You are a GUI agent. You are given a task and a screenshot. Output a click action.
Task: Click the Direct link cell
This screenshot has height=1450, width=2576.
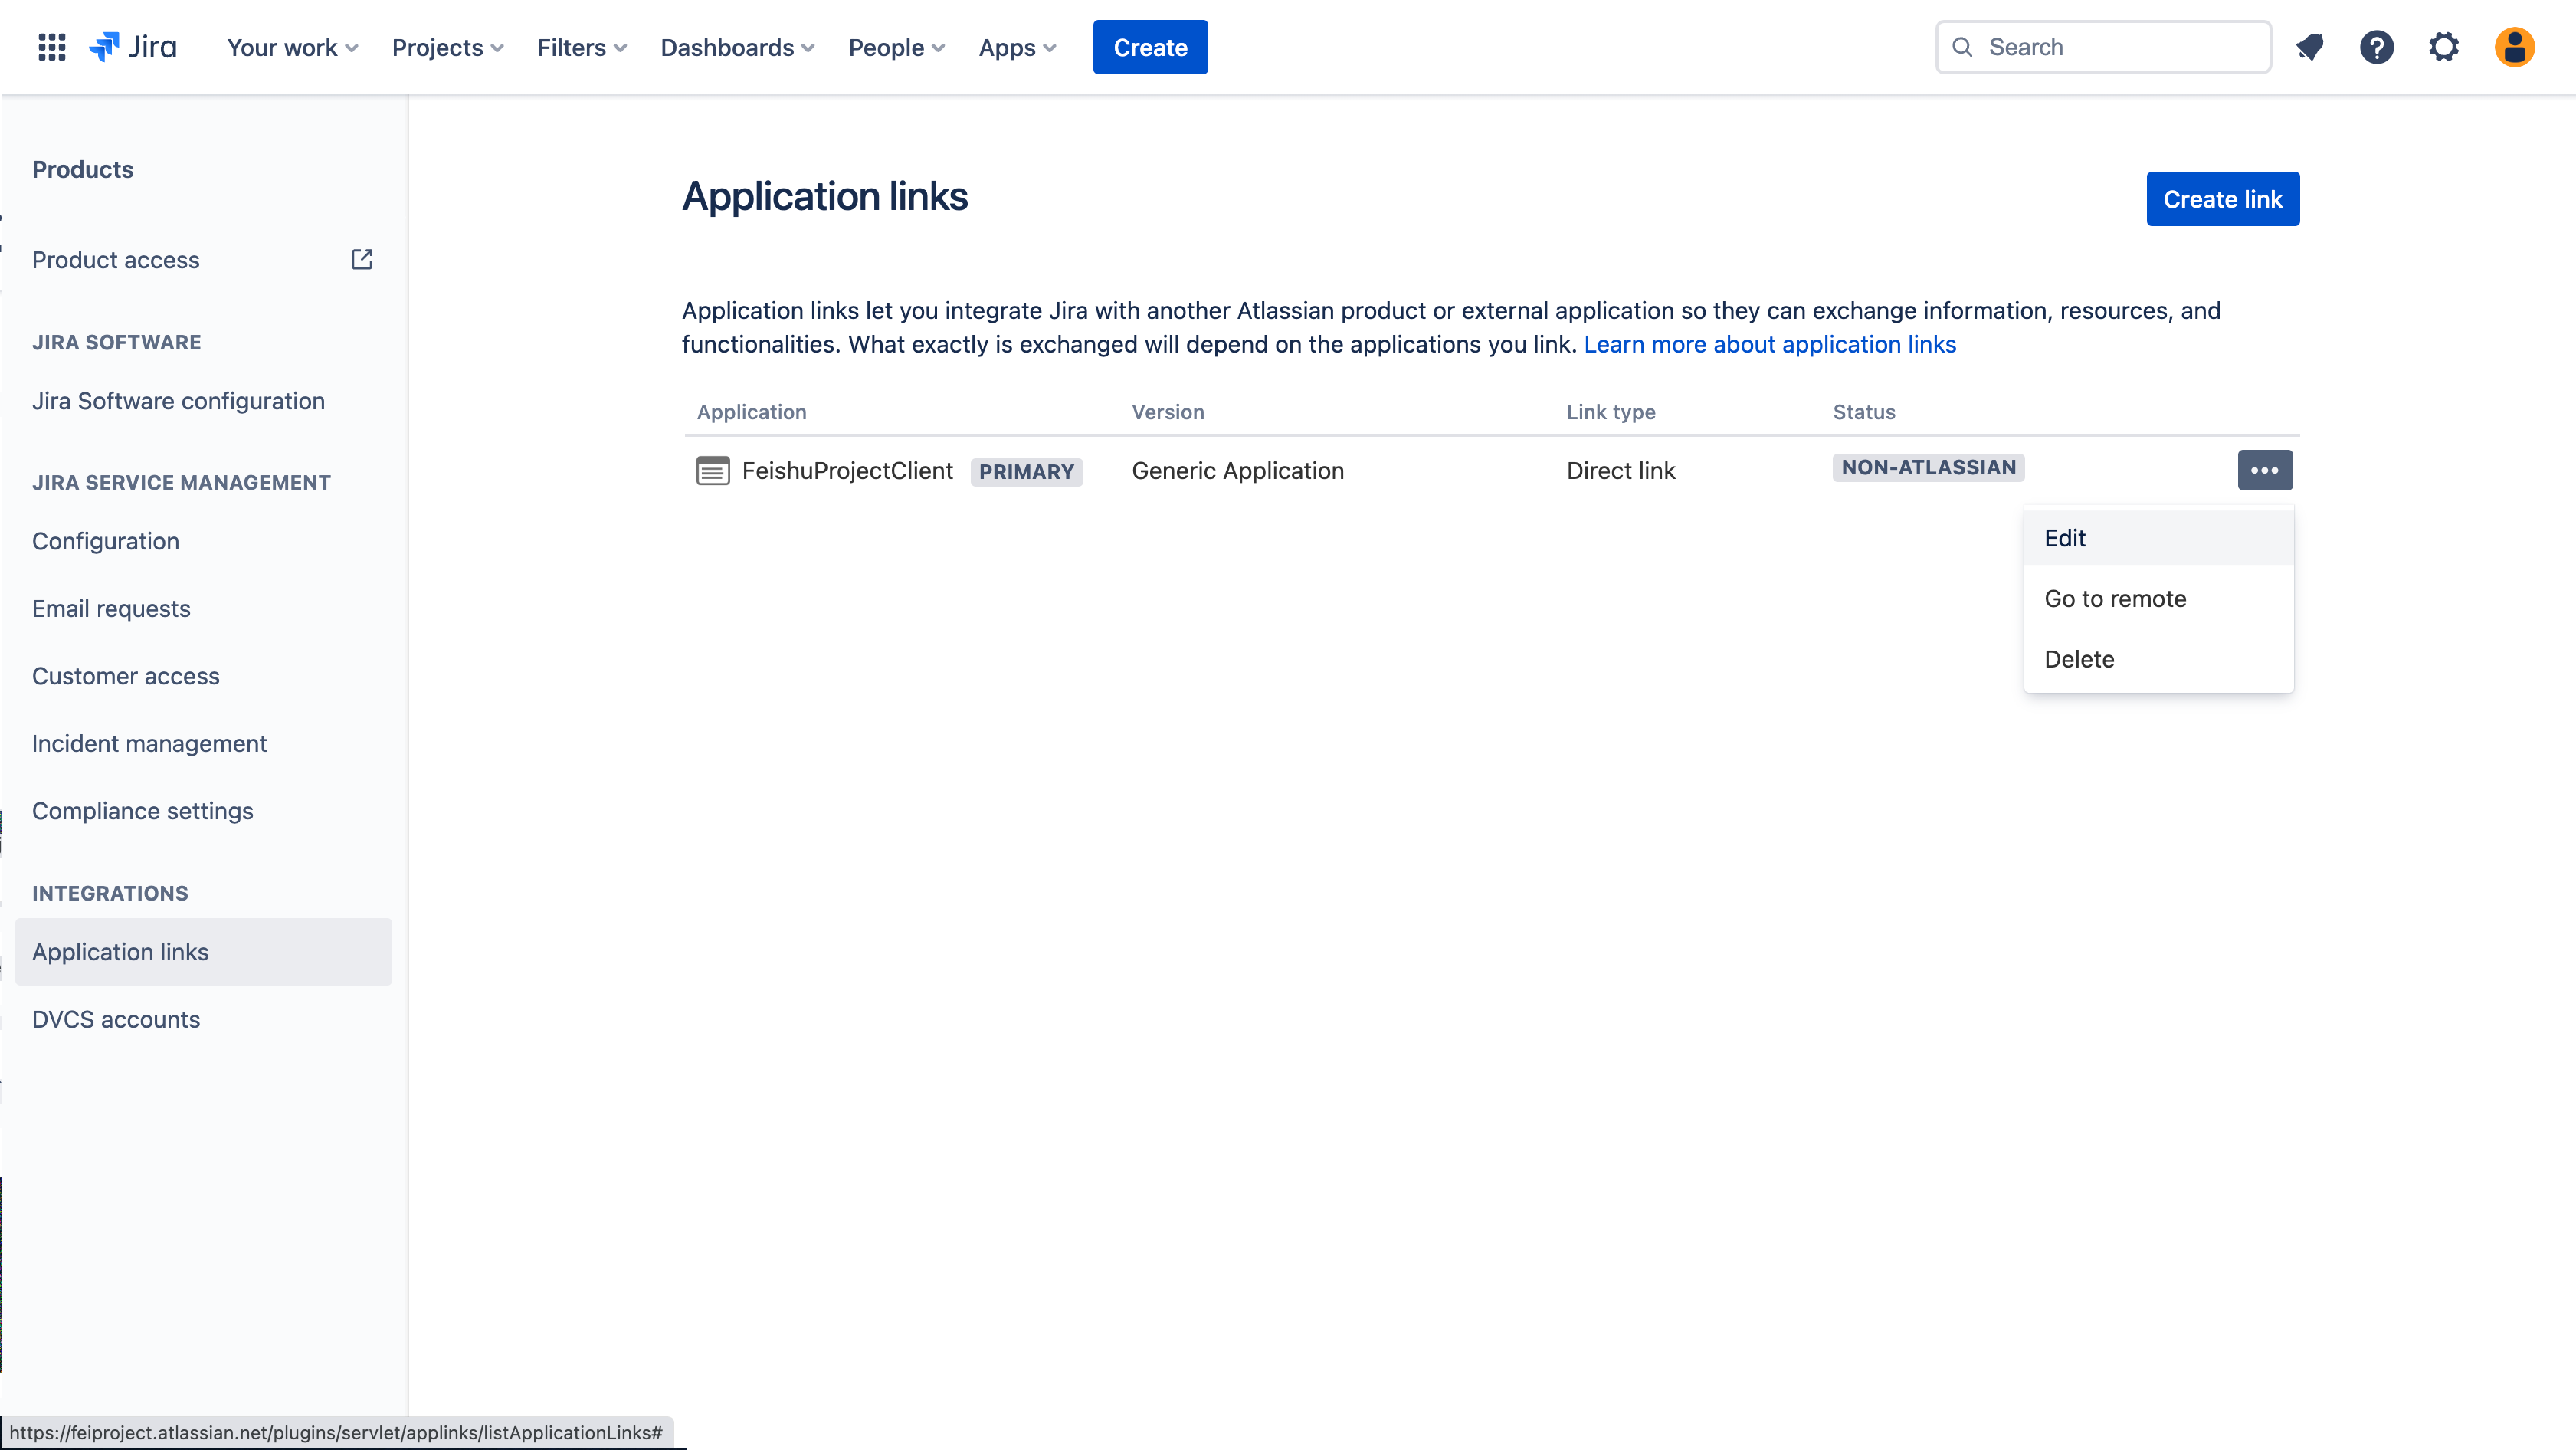(x=1620, y=471)
